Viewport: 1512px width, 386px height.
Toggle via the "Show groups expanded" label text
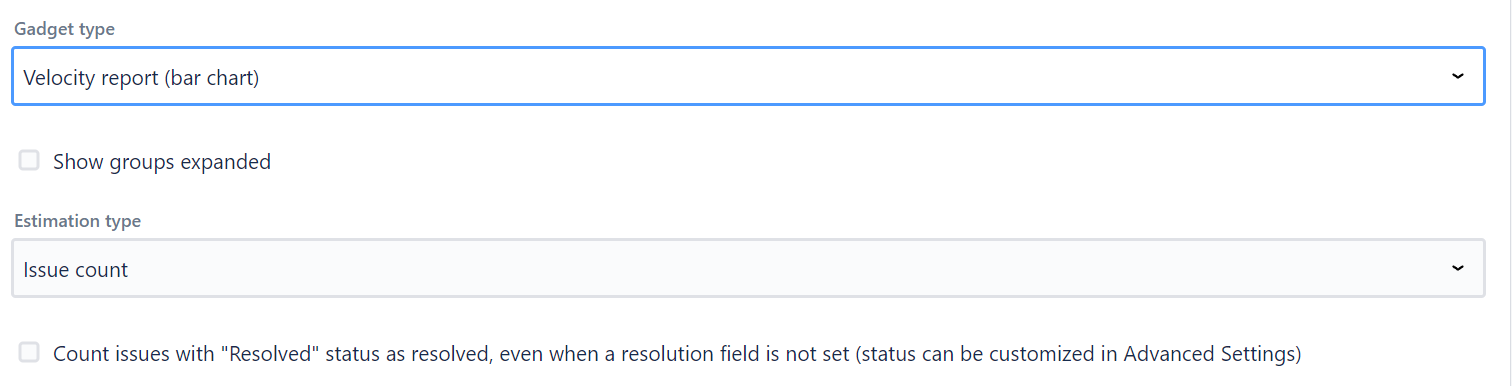162,162
